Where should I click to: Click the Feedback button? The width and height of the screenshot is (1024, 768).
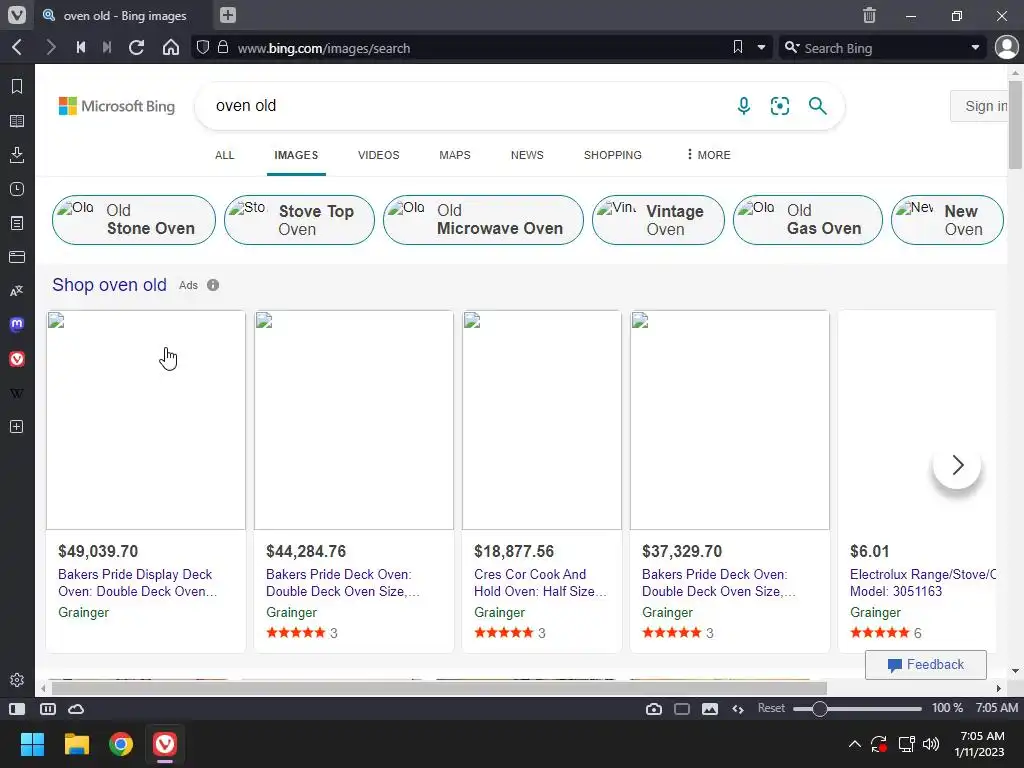click(x=925, y=665)
